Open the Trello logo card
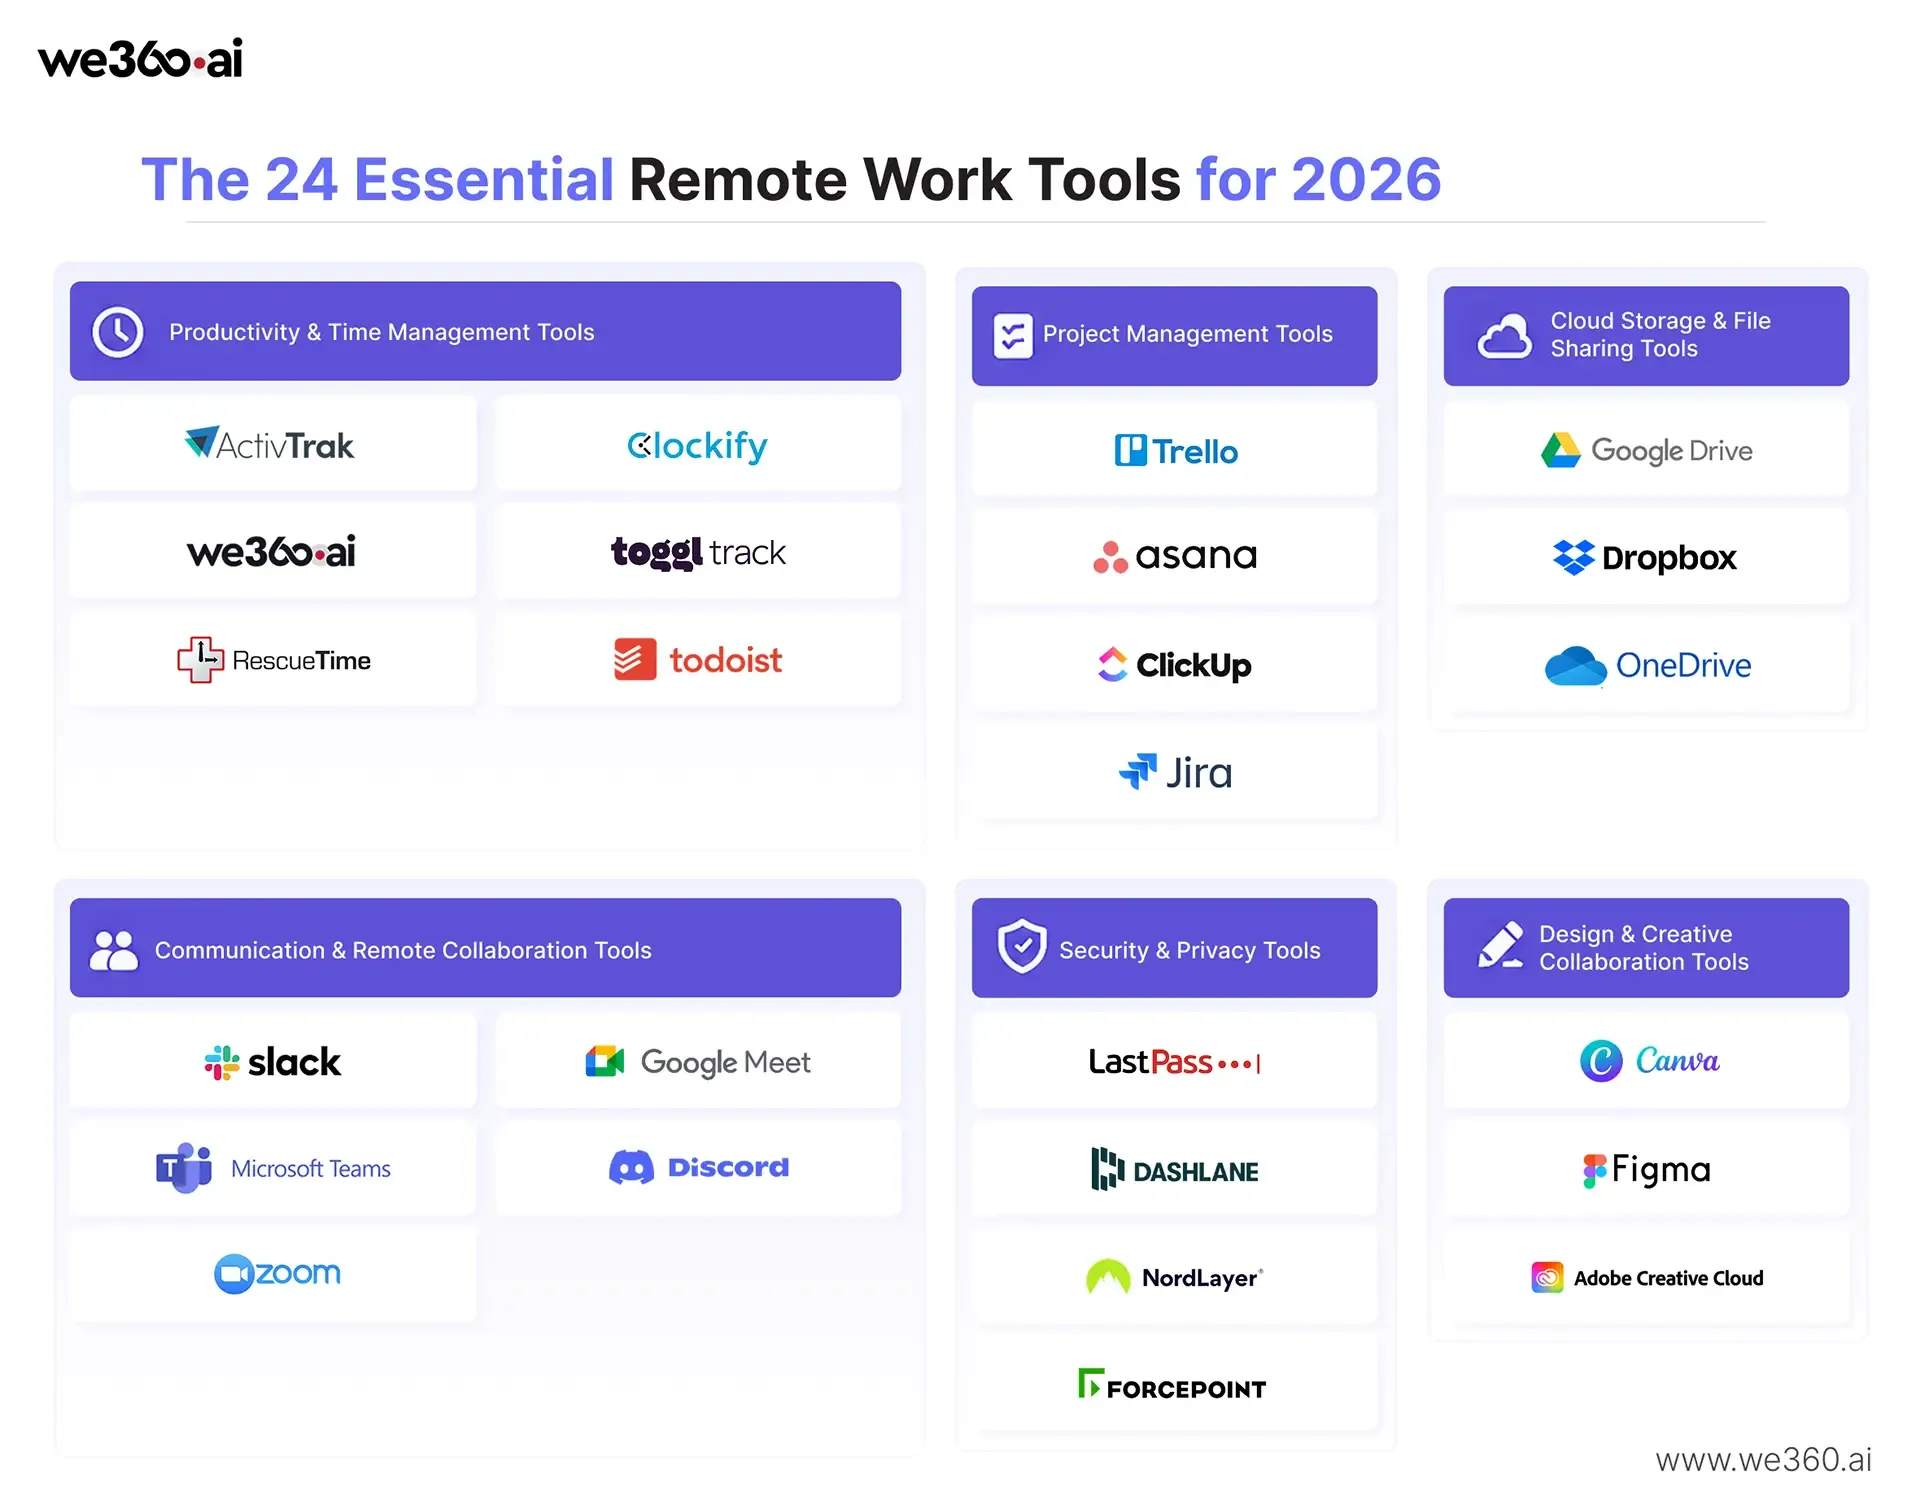 click(x=1175, y=450)
